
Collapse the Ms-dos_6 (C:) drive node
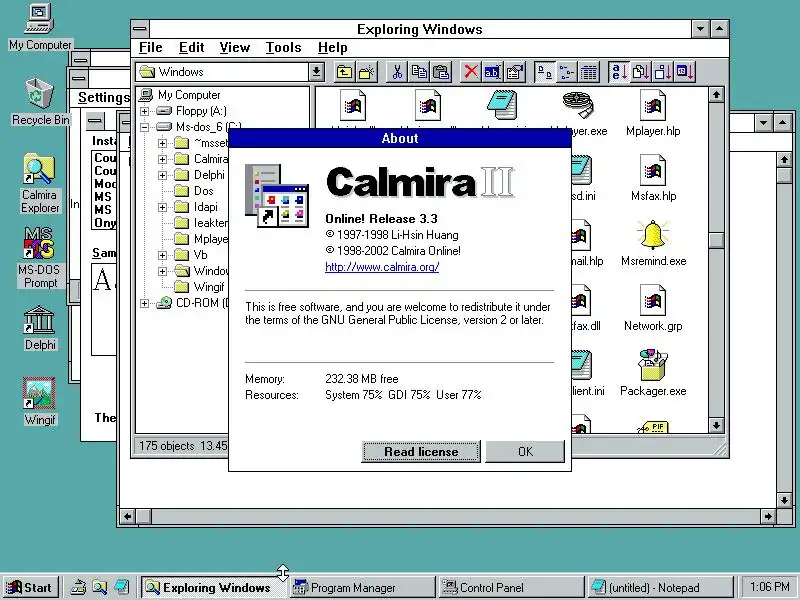[144, 127]
